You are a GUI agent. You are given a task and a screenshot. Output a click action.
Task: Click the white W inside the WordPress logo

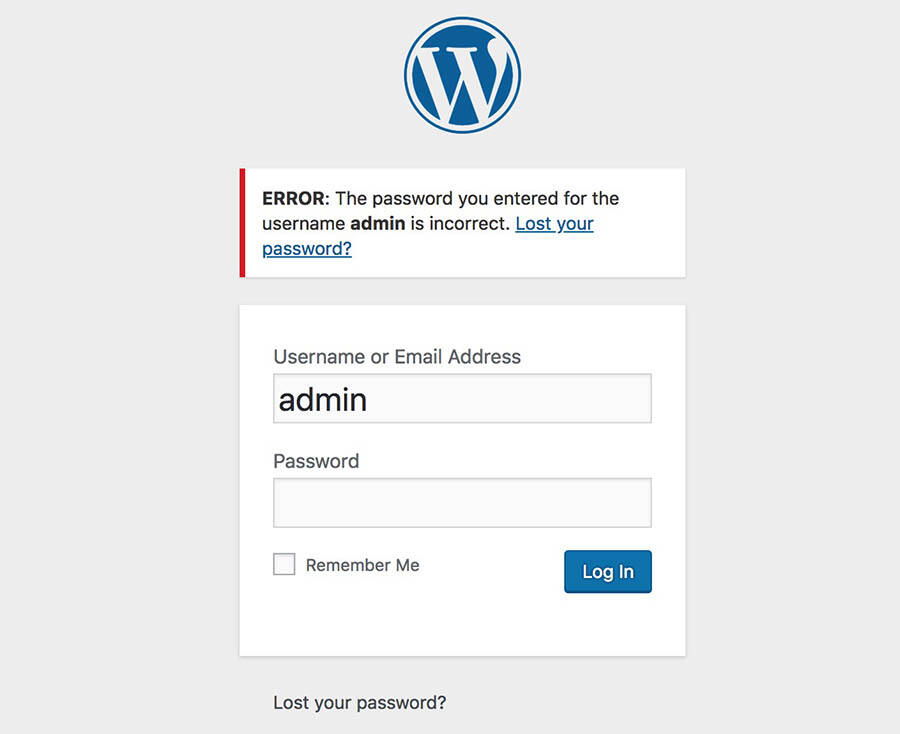(x=462, y=77)
